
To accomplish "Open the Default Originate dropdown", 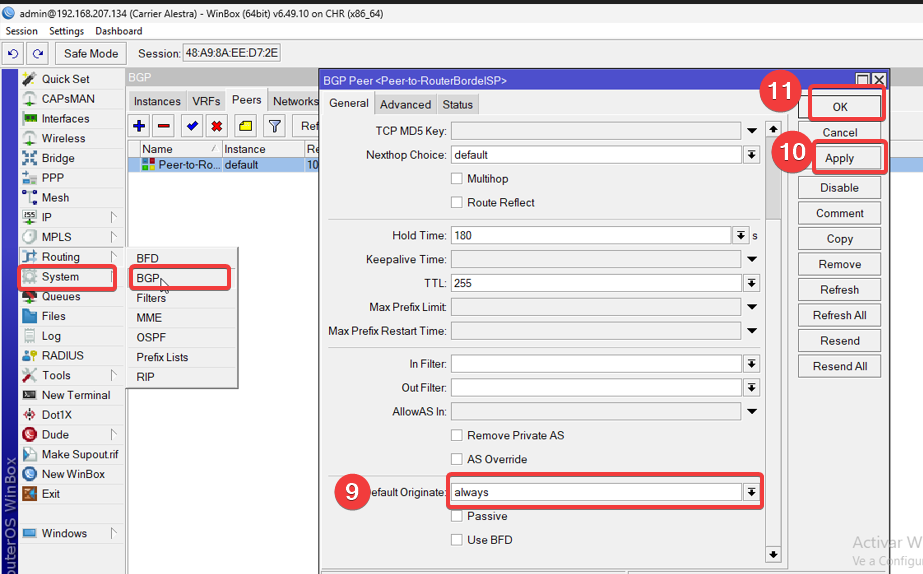I will pyautogui.click(x=751, y=492).
